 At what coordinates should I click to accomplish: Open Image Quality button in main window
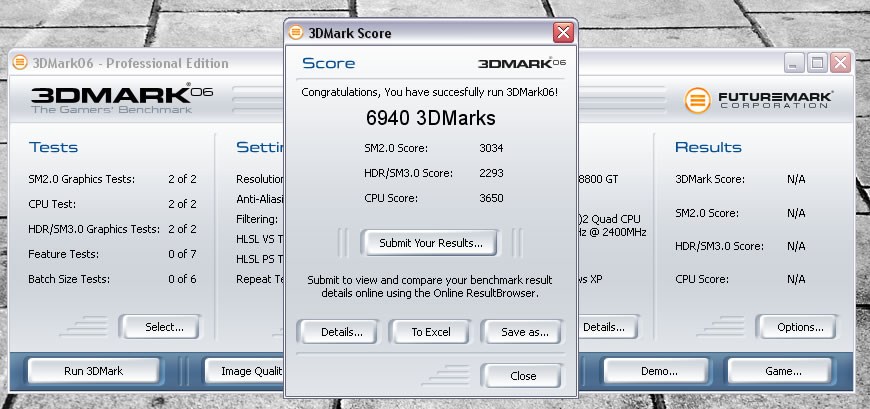click(245, 371)
